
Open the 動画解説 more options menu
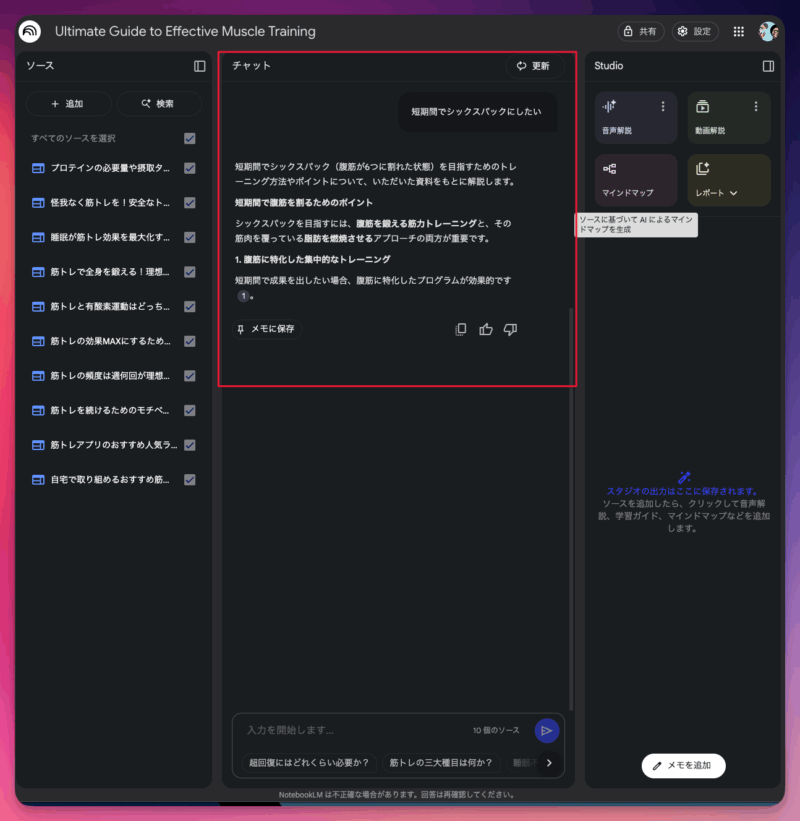tap(755, 106)
